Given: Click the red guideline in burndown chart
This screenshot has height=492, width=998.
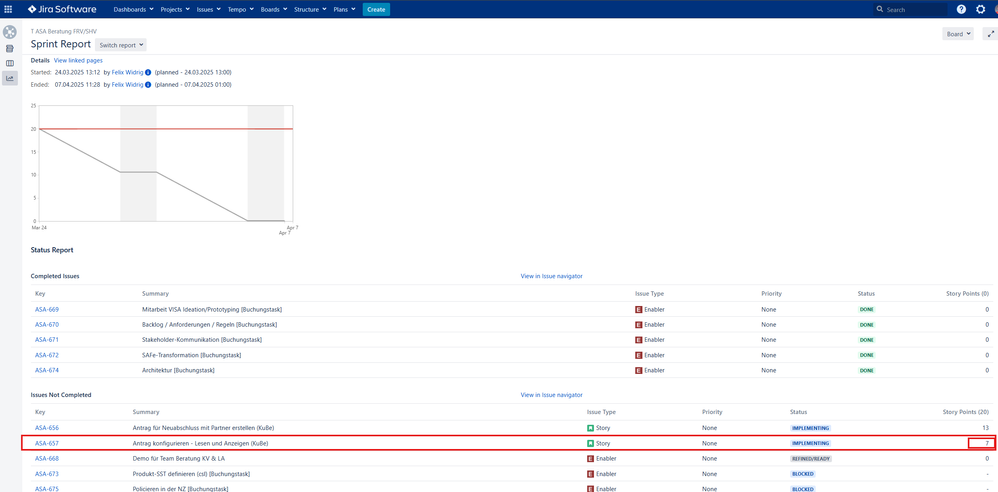Looking at the screenshot, I should pyautogui.click(x=165, y=129).
